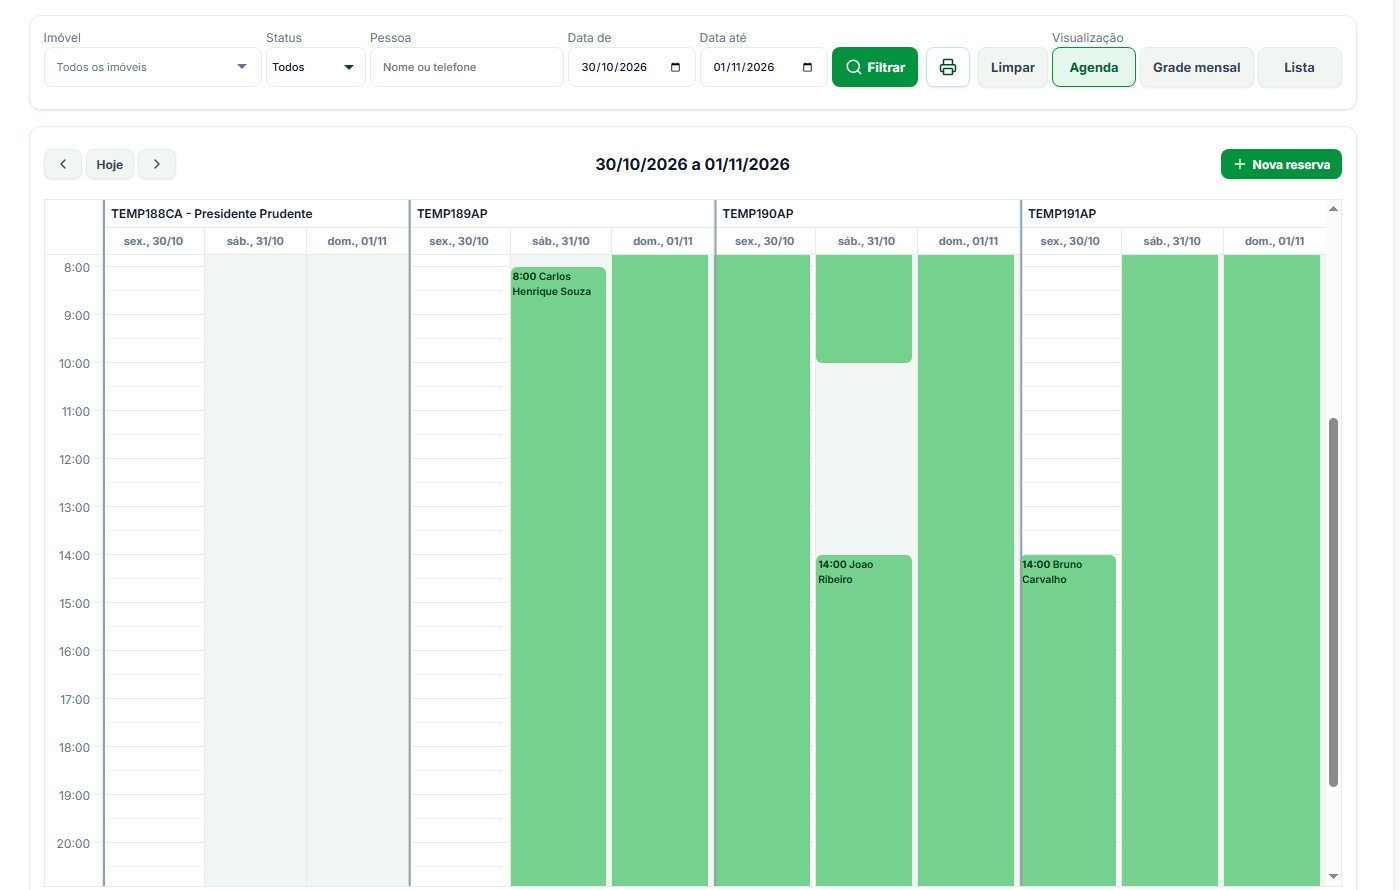Viewport: 1400px width, 890px height.
Task: Open the 14:00 Bruno Carvalho reservation
Action: point(1068,720)
